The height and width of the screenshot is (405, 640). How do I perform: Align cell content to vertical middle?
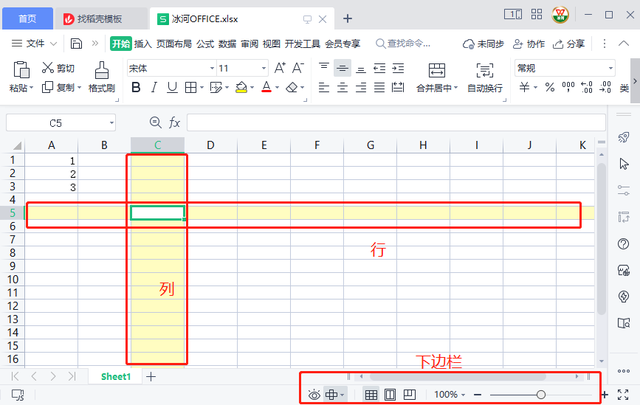point(342,68)
